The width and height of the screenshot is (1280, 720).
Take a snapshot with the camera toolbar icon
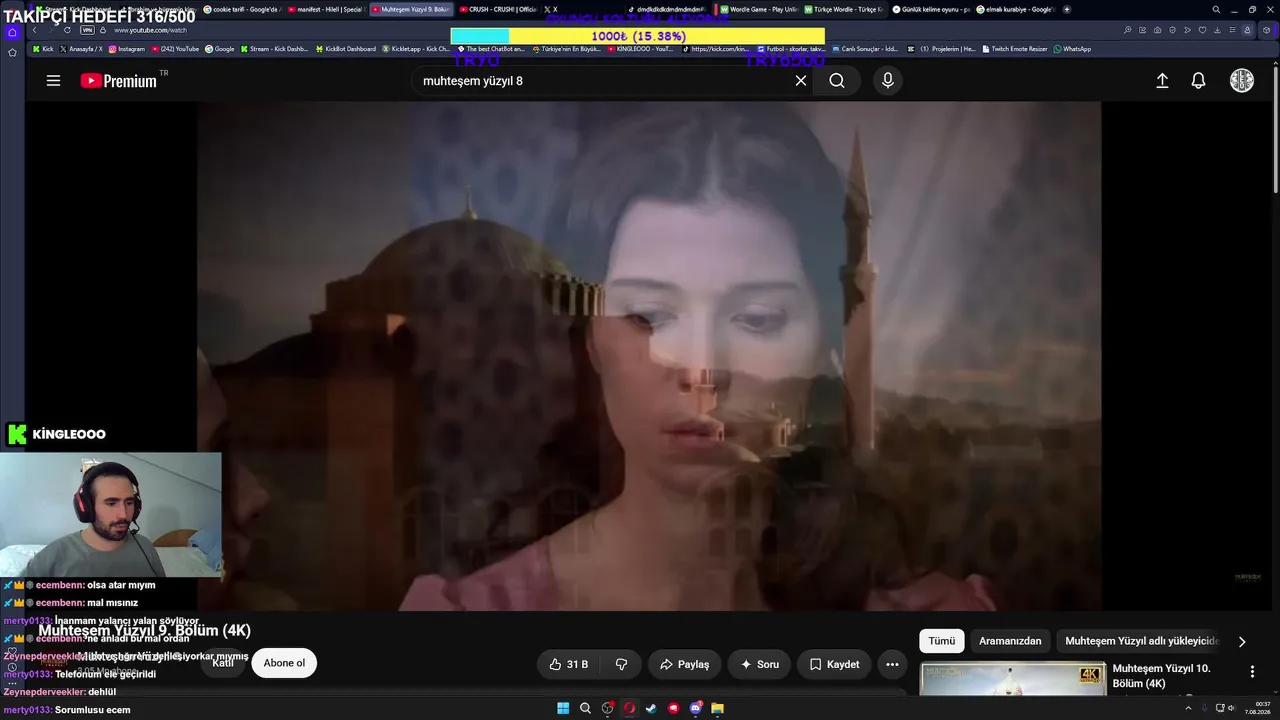coord(1157,30)
